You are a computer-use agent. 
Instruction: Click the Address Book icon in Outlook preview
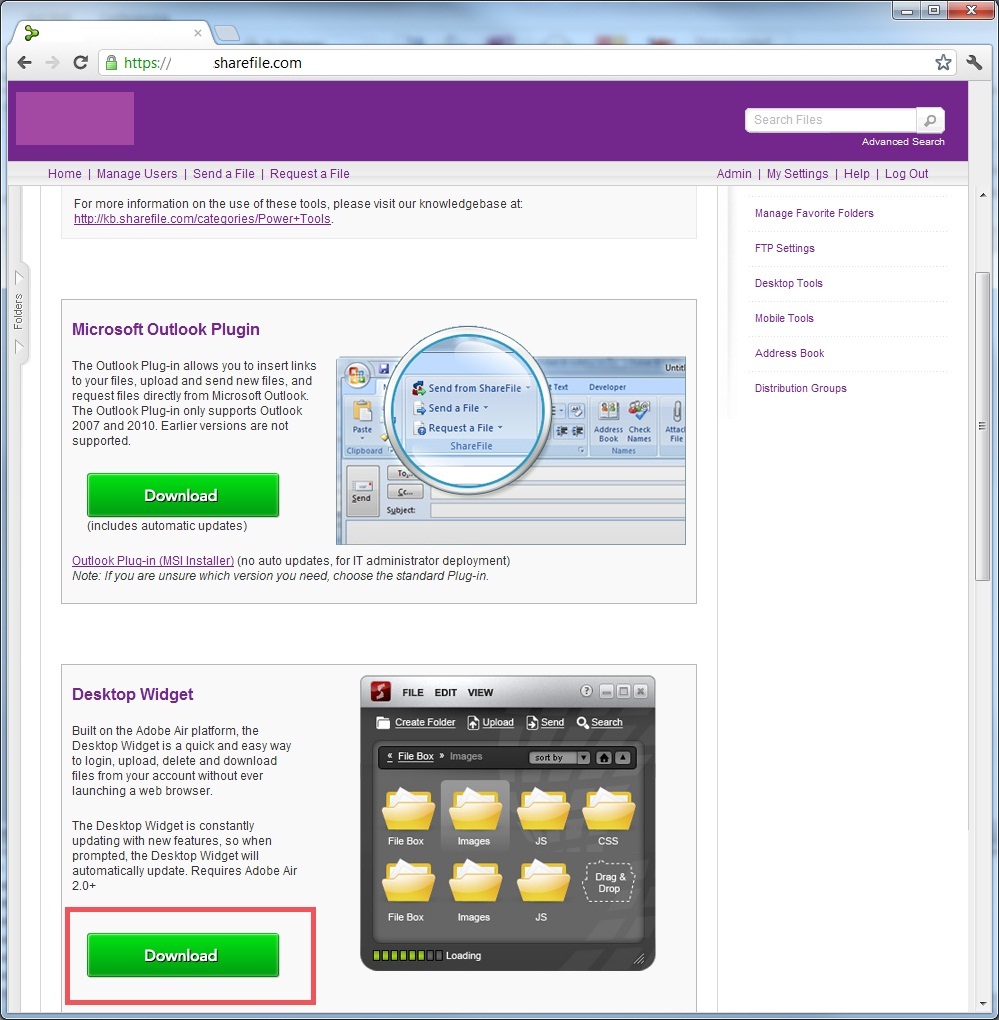[609, 421]
